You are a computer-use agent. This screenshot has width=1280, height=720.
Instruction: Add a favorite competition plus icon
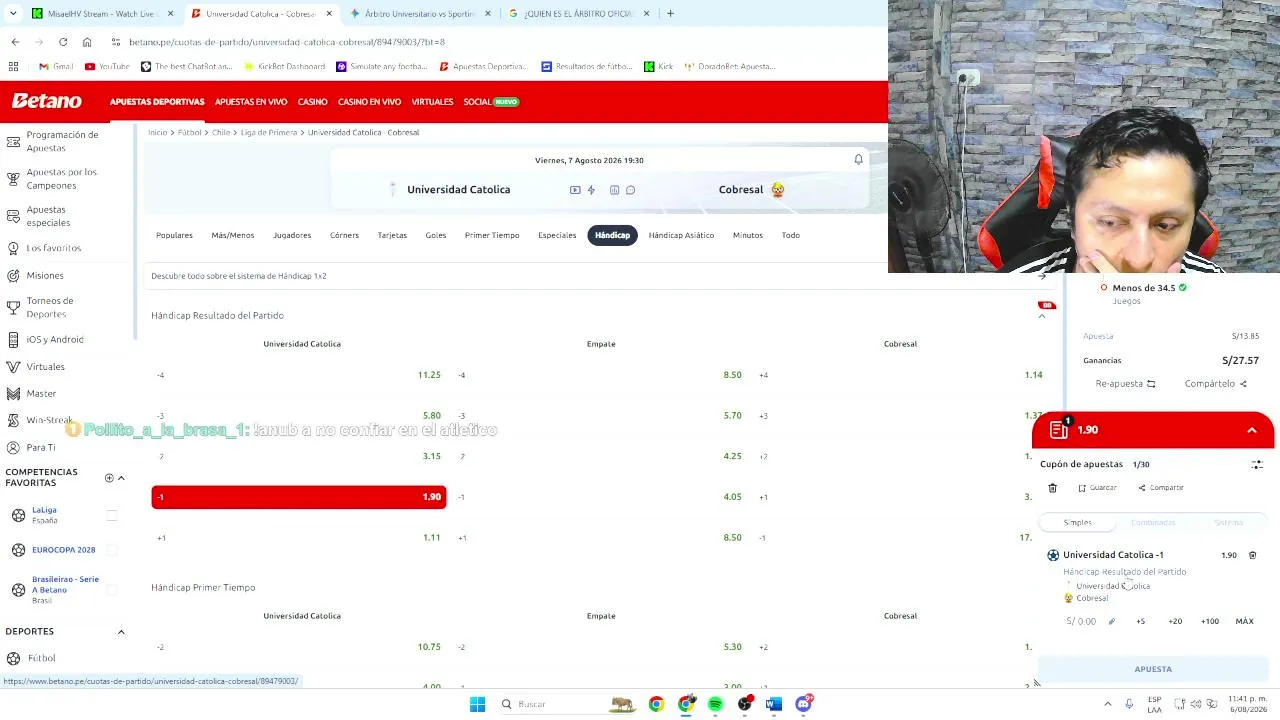coord(109,478)
